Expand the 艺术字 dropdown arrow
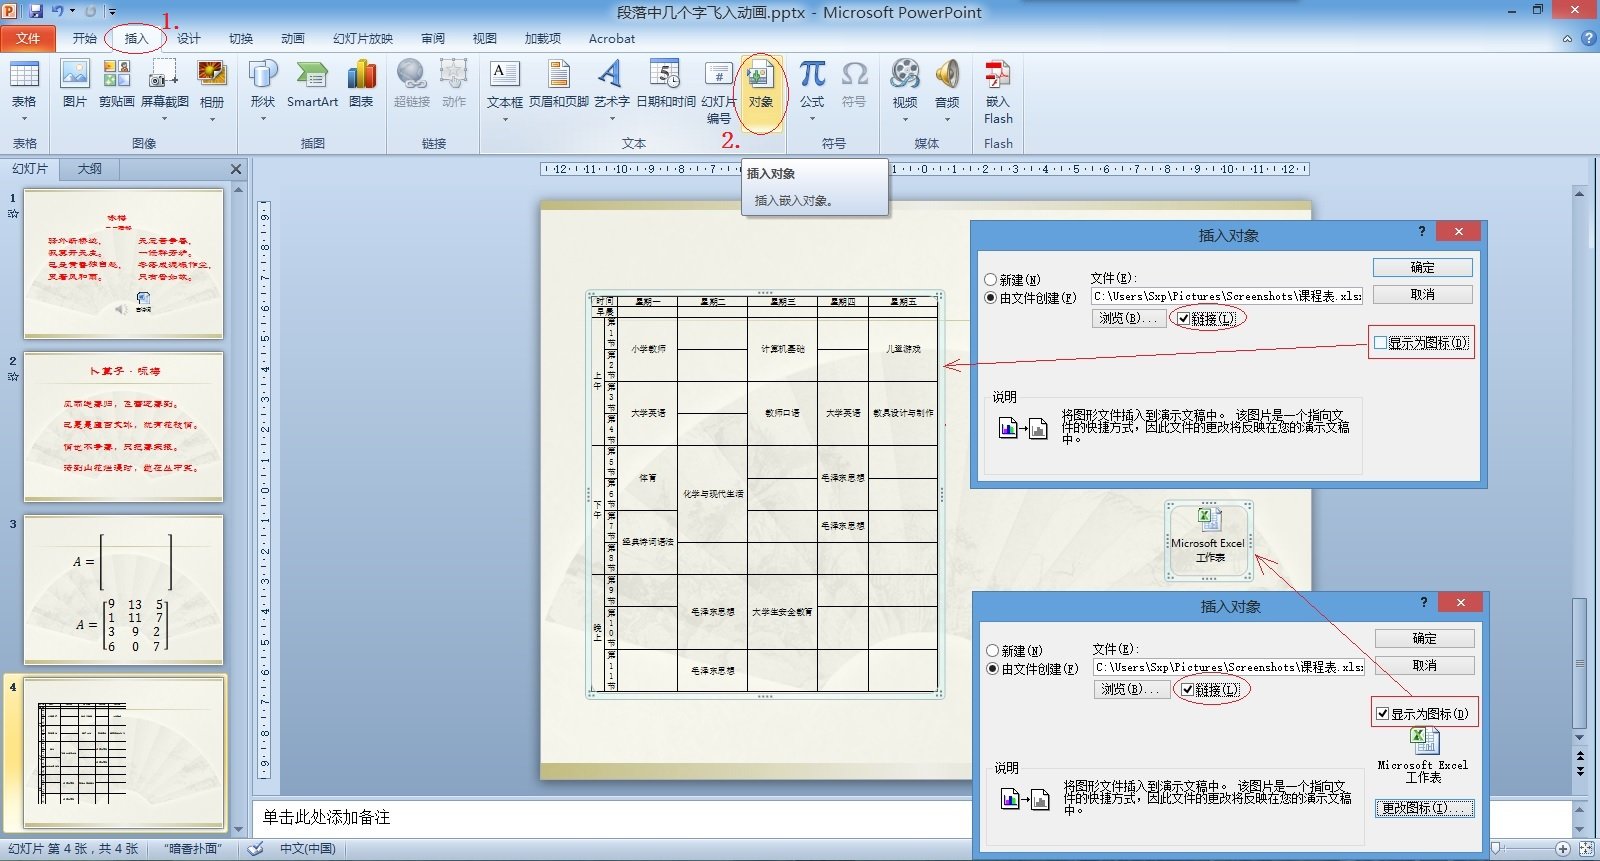The image size is (1600, 861). [x=611, y=119]
